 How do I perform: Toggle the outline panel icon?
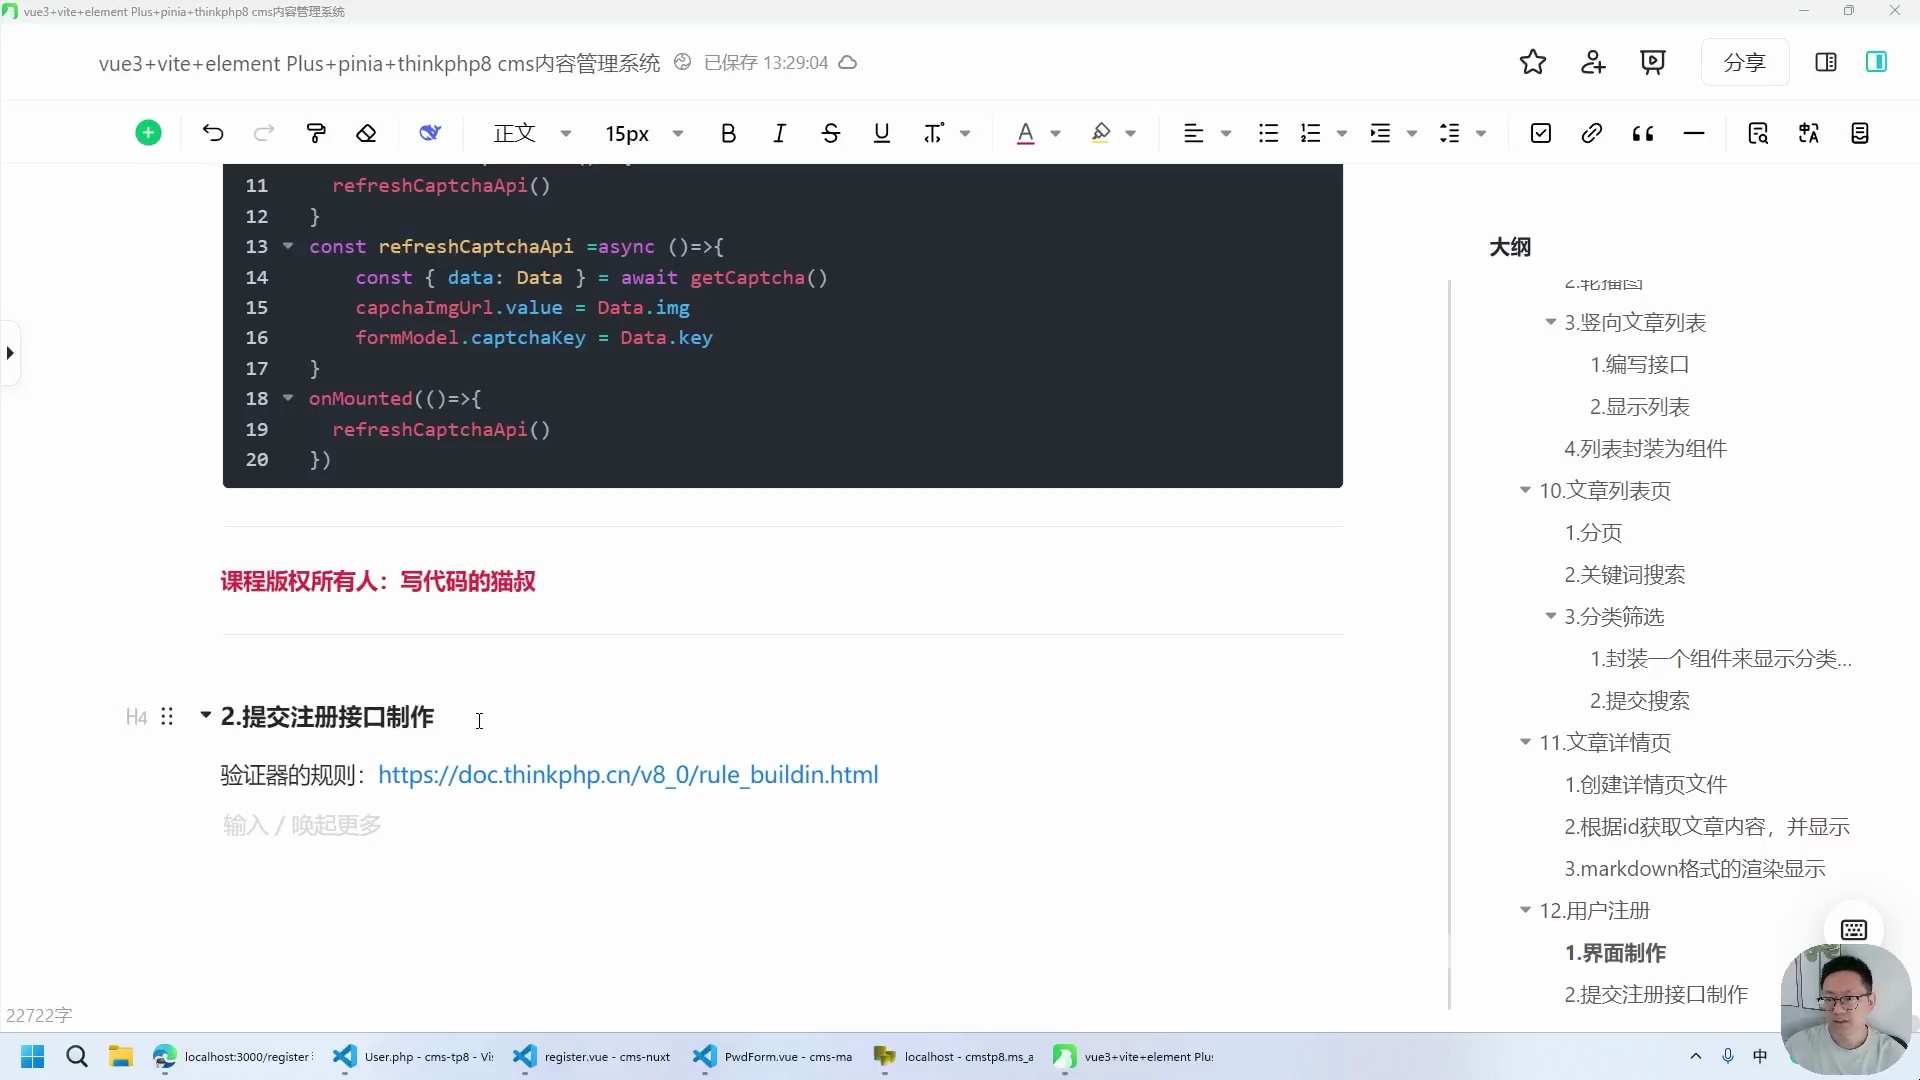point(1877,62)
